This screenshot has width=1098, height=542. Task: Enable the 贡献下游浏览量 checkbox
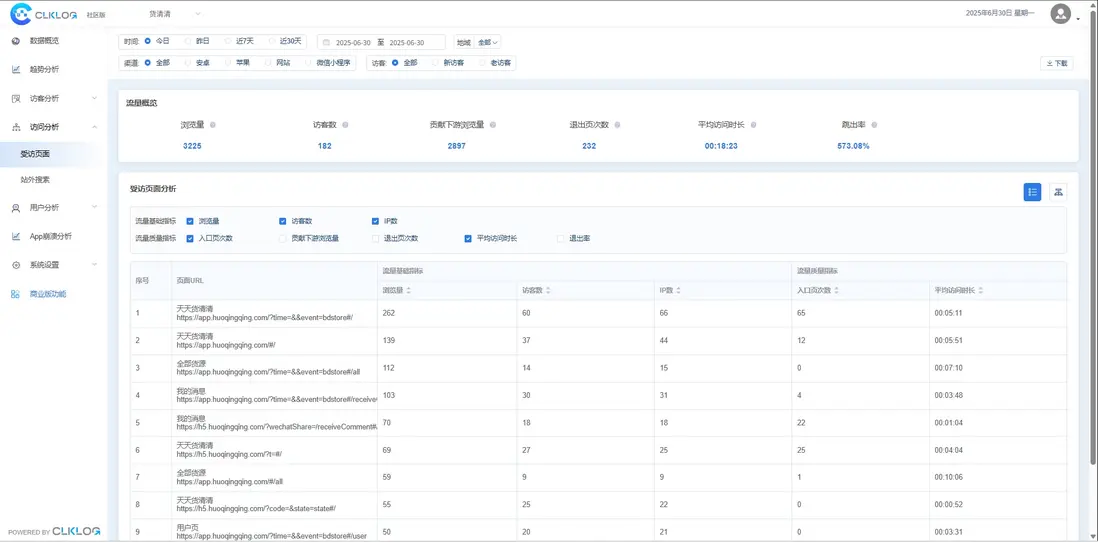(x=283, y=239)
